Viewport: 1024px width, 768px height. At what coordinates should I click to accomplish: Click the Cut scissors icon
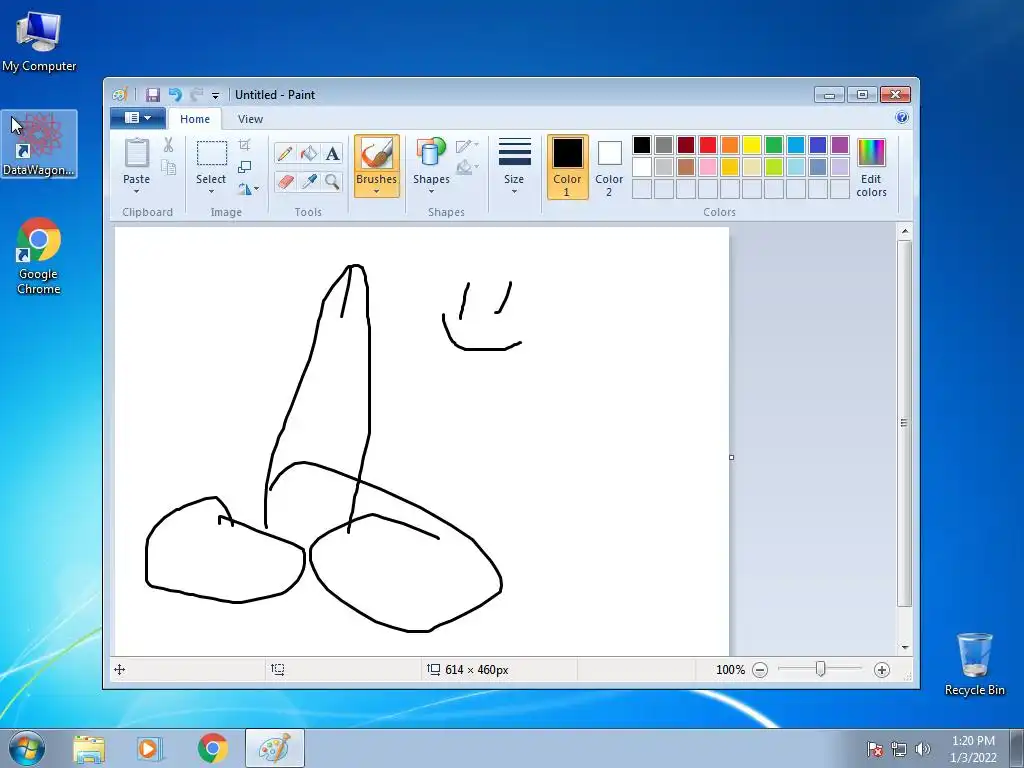[168, 144]
